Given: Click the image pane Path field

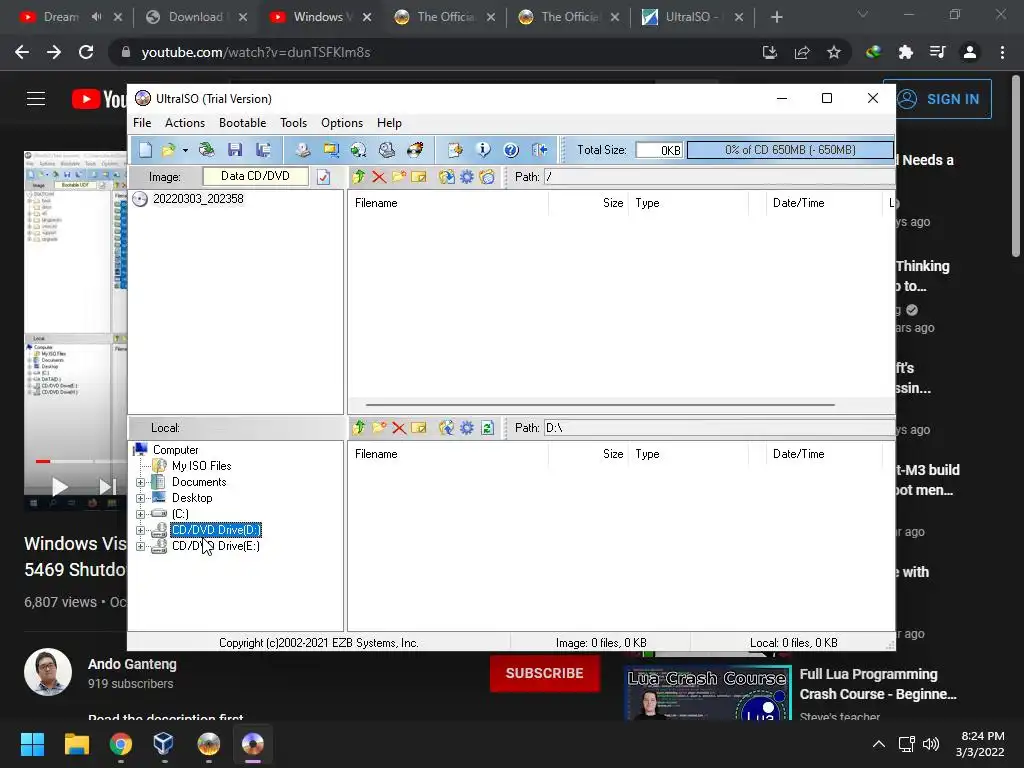Looking at the screenshot, I should click(720, 176).
